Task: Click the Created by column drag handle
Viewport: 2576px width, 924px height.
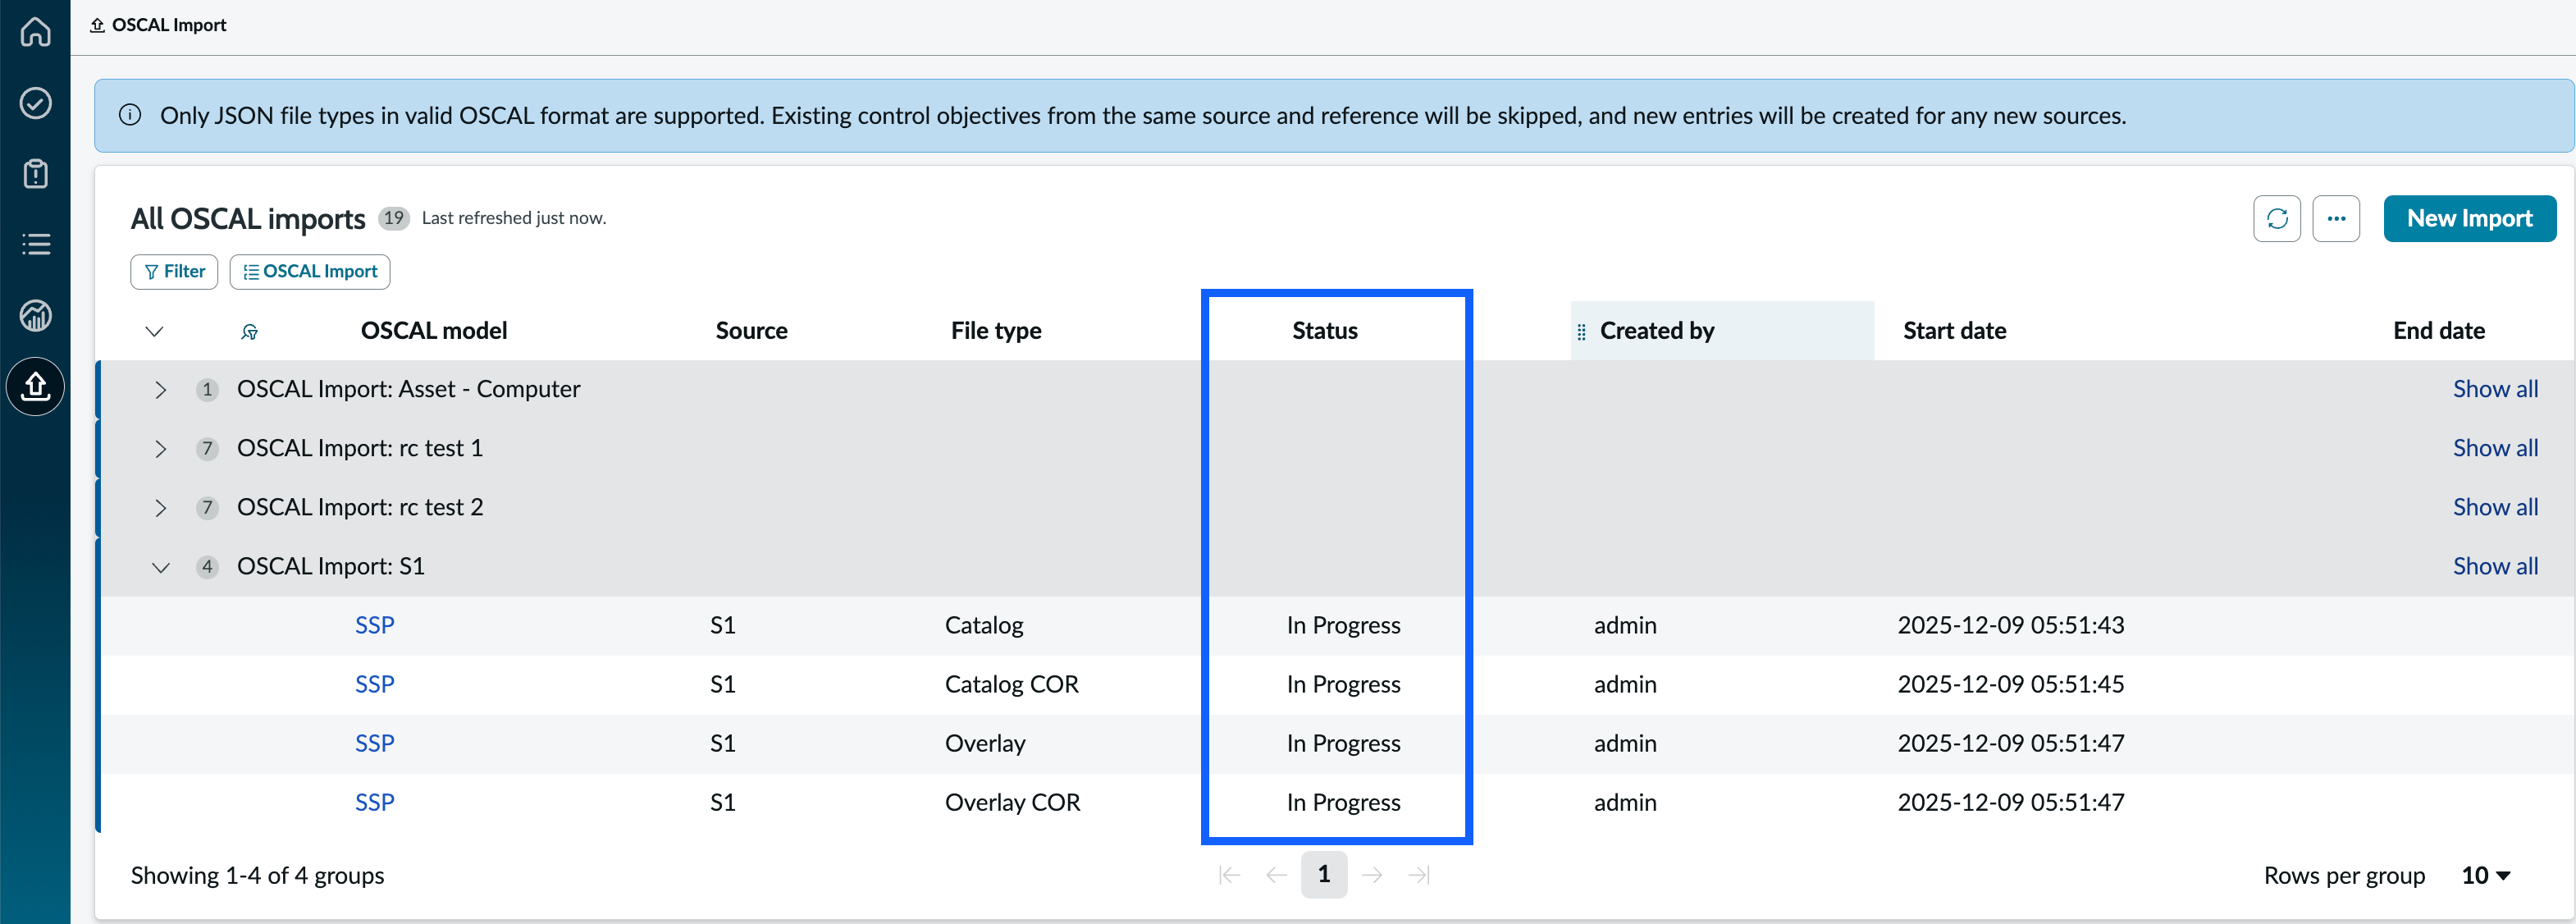Action: pos(1581,332)
